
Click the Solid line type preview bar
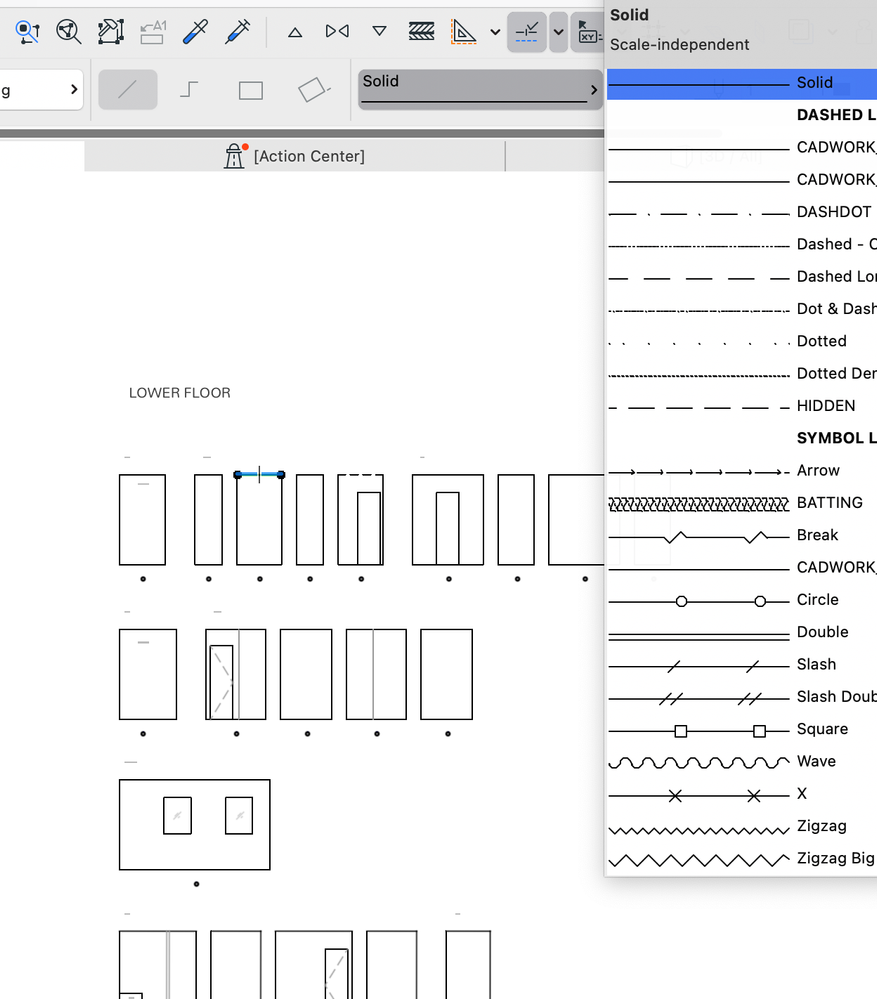pyautogui.click(x=478, y=89)
